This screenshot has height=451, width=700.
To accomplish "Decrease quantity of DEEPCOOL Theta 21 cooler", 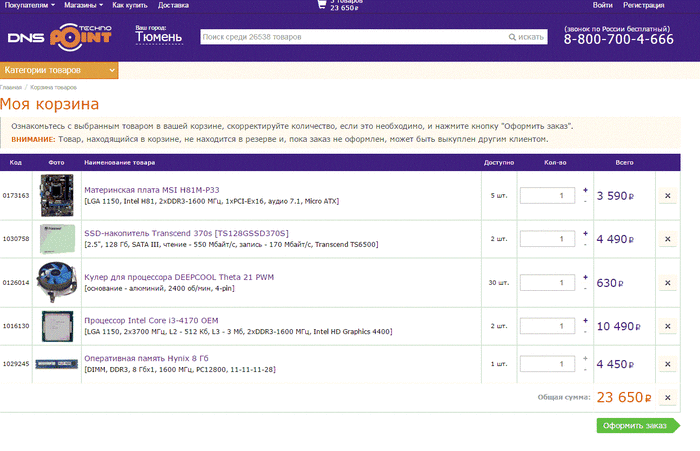I will [x=585, y=288].
